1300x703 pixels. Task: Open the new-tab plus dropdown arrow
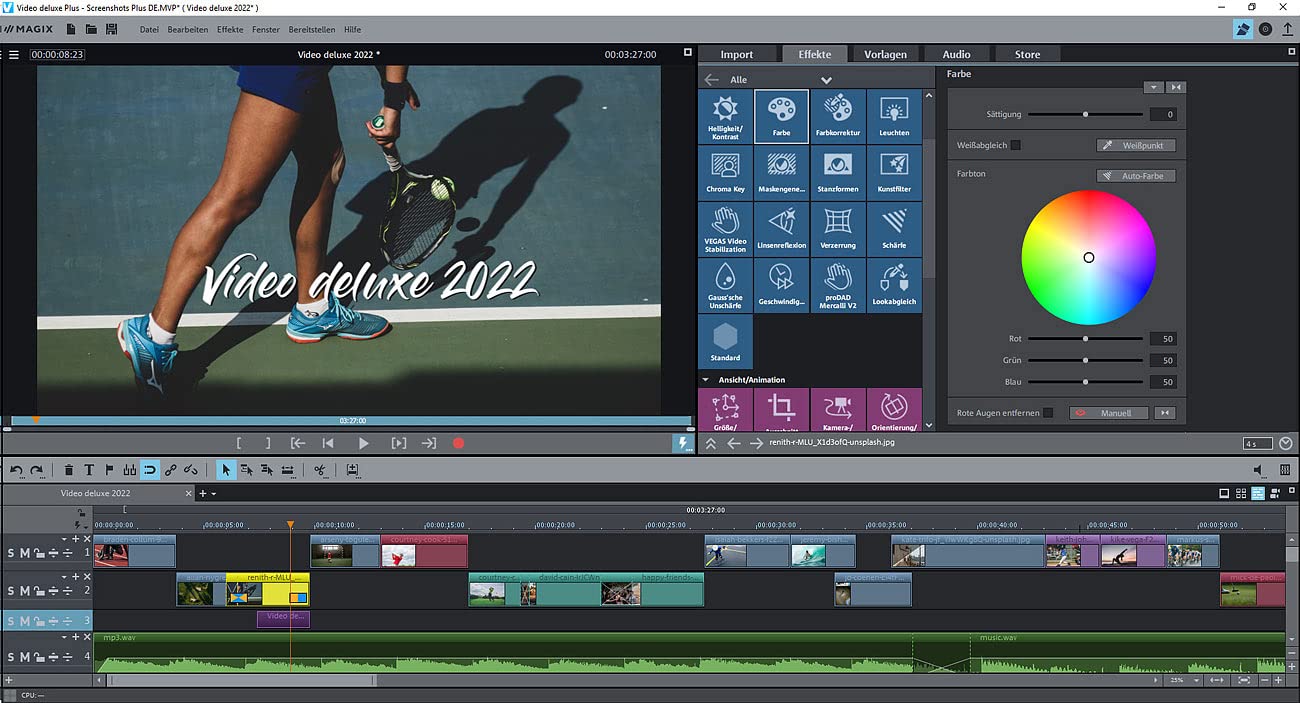214,494
